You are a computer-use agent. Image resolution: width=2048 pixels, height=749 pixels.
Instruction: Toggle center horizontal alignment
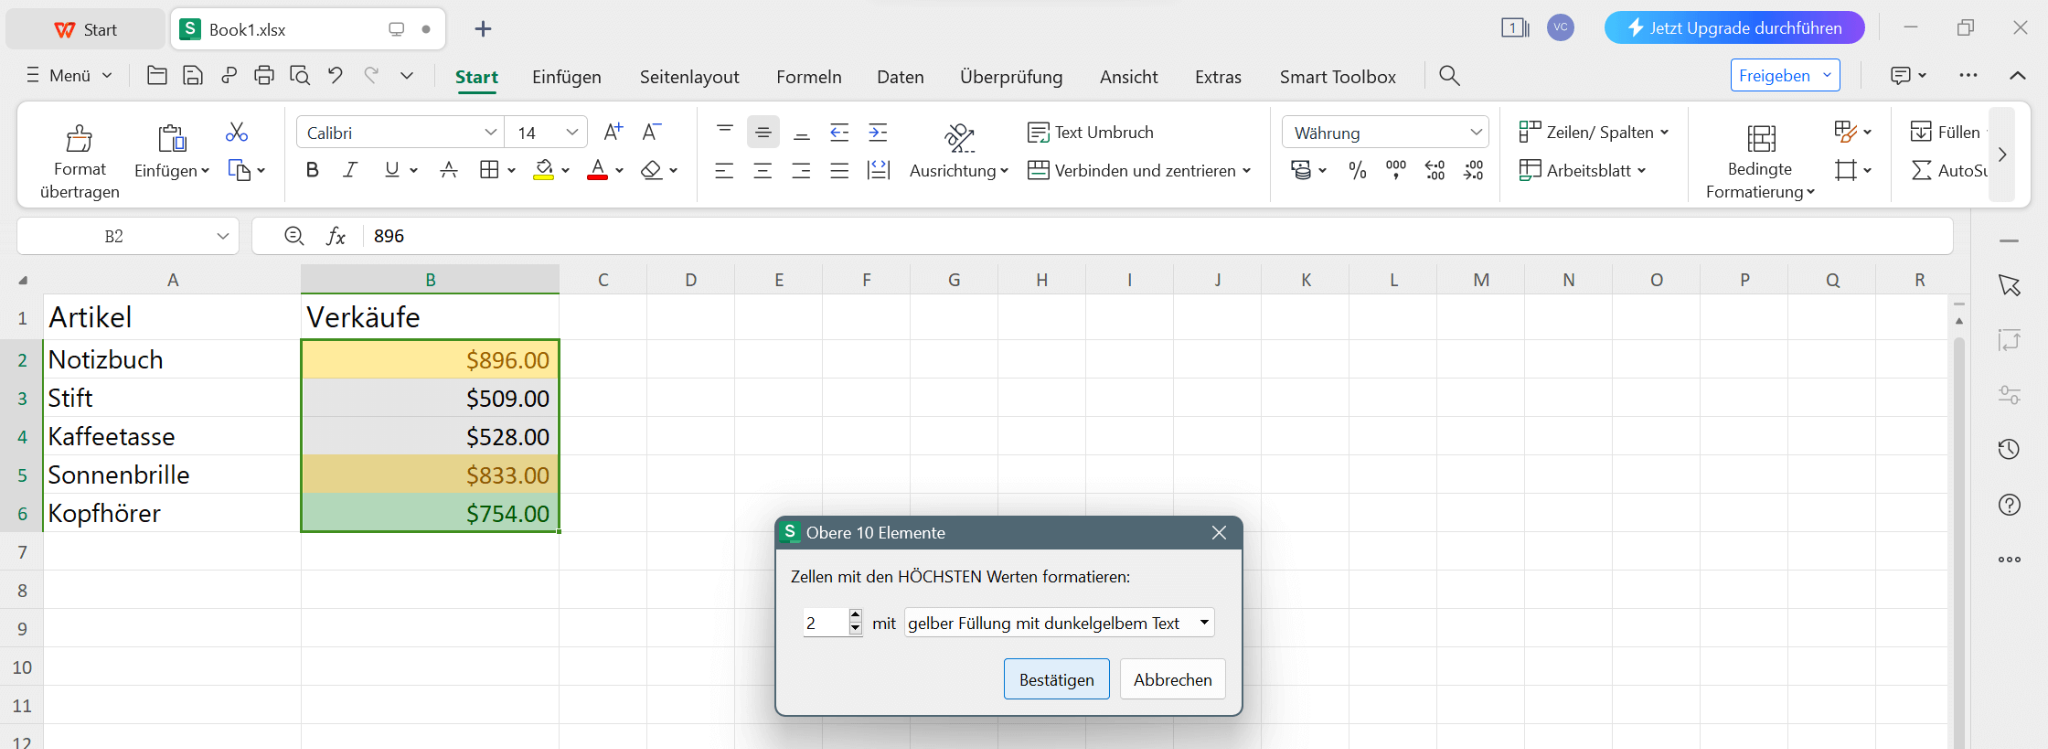point(762,171)
